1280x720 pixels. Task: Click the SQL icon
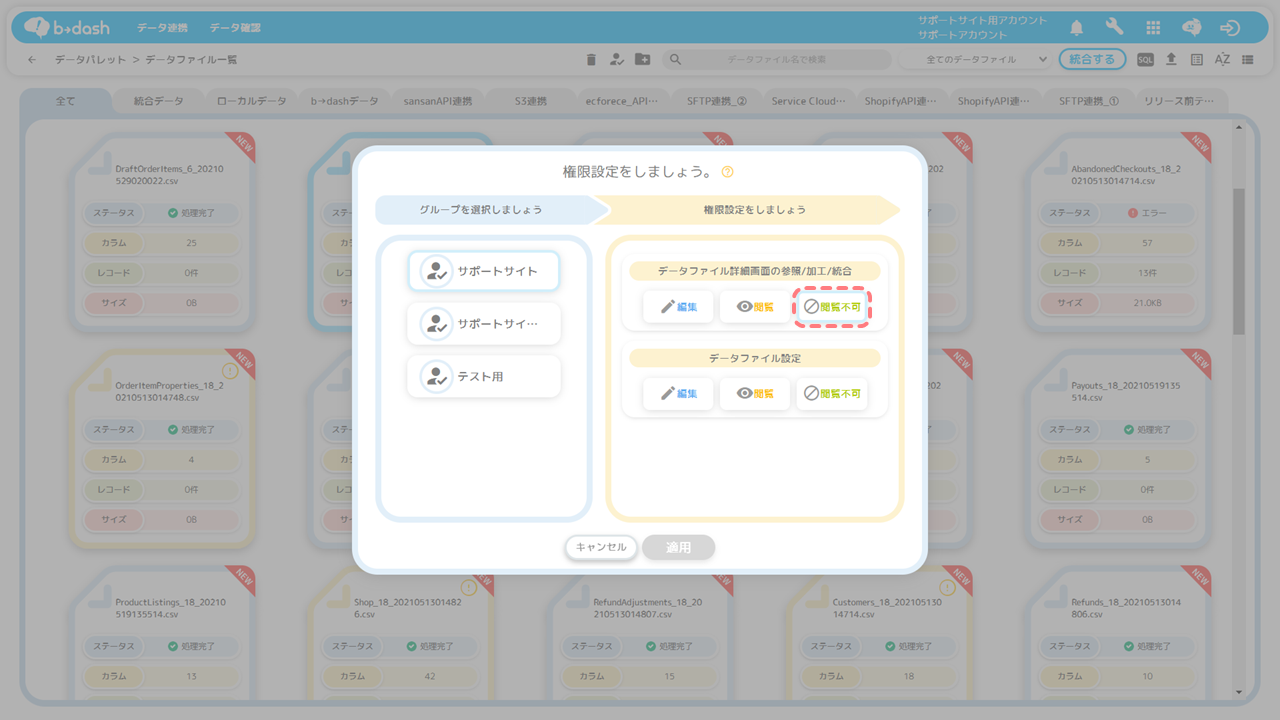(x=1146, y=60)
